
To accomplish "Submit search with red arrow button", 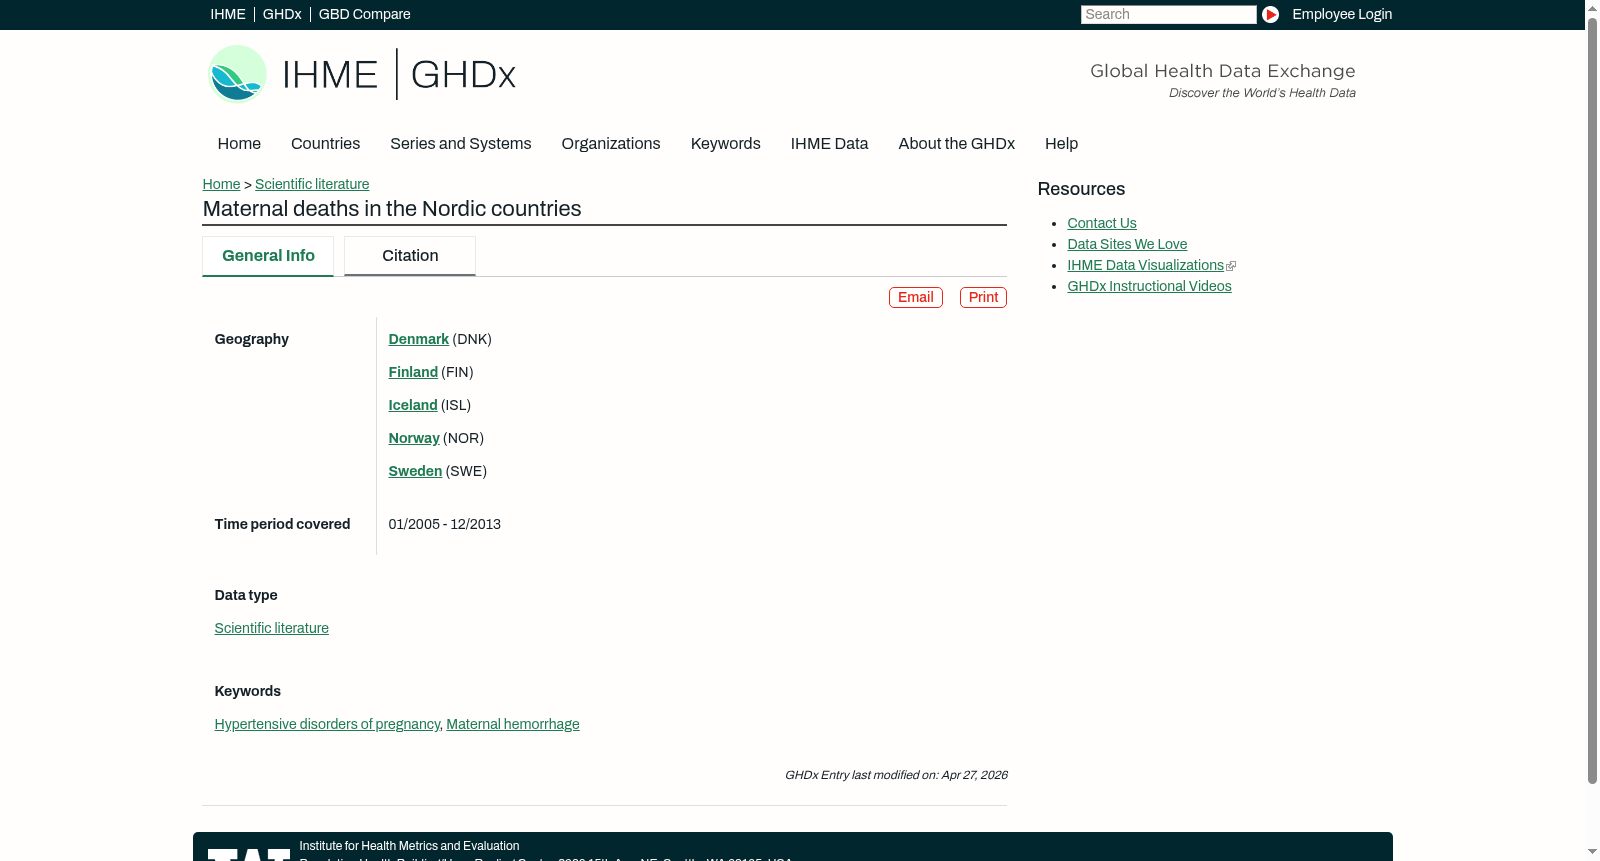I will tap(1270, 14).
